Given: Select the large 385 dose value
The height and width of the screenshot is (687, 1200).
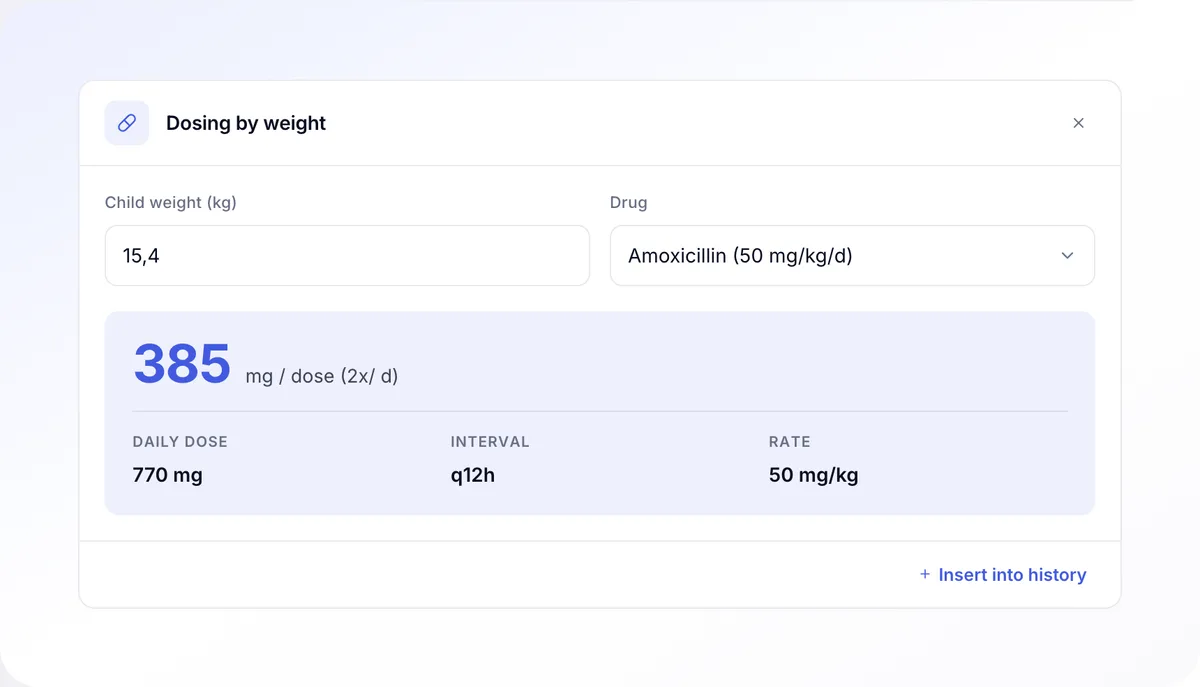Looking at the screenshot, I should point(182,364).
